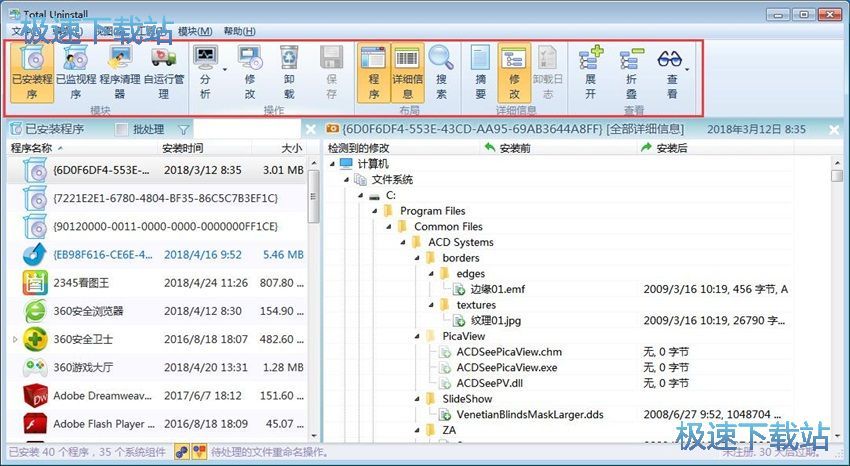Screen dimensions: 850x466
Task: Collapse the 计算机 tree node
Action: point(332,164)
